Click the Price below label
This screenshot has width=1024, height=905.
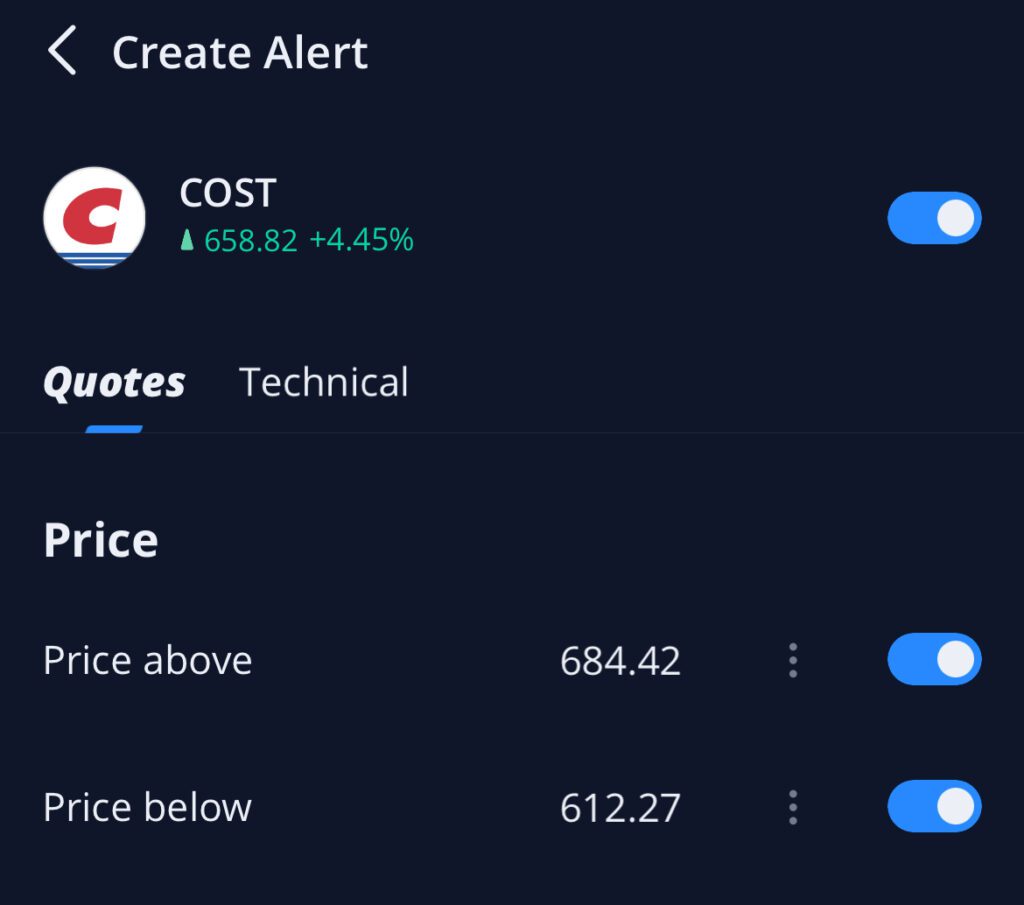[x=148, y=808]
